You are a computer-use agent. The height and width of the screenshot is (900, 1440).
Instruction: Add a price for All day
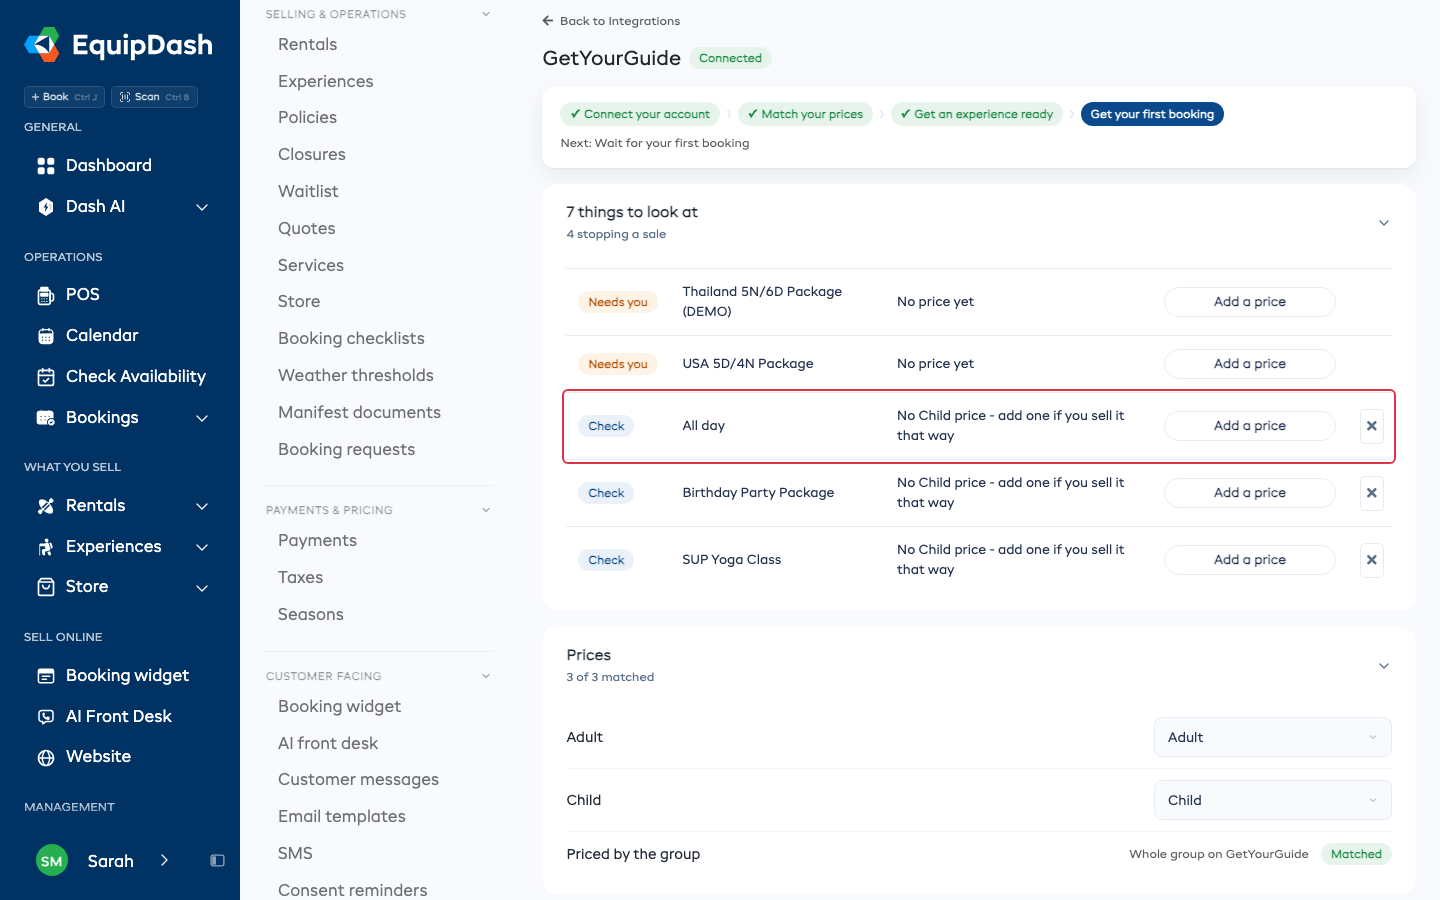[x=1249, y=426]
